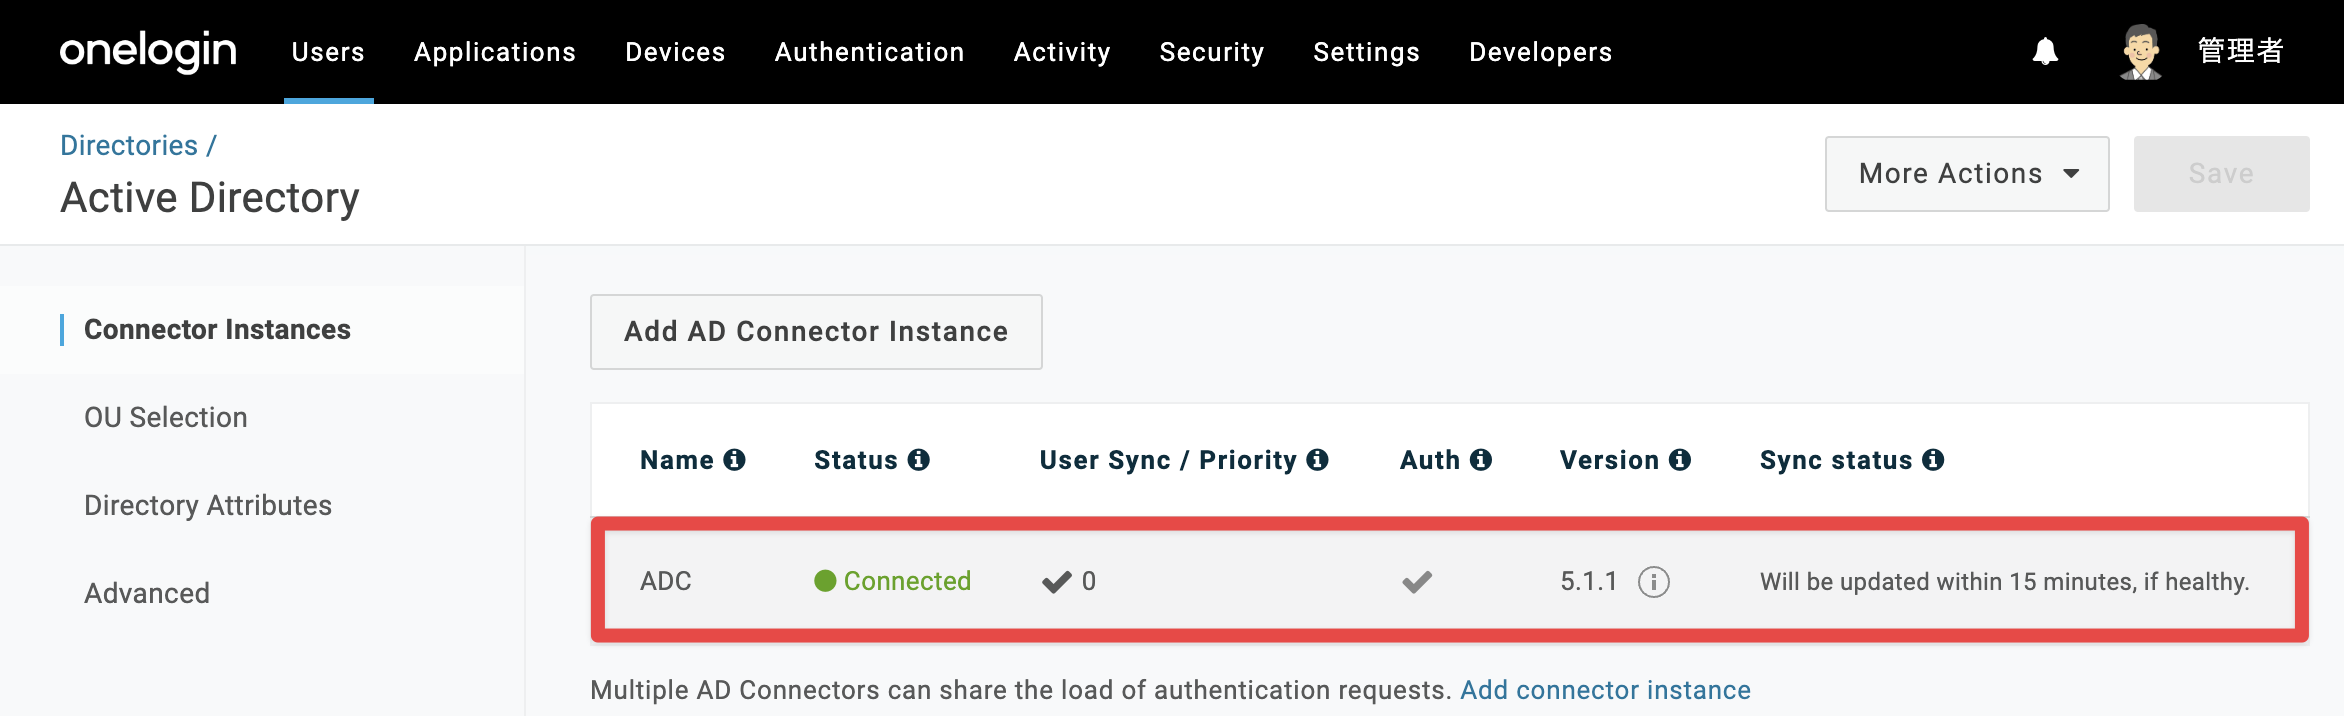Click Add AD Connector Instance button

[816, 332]
